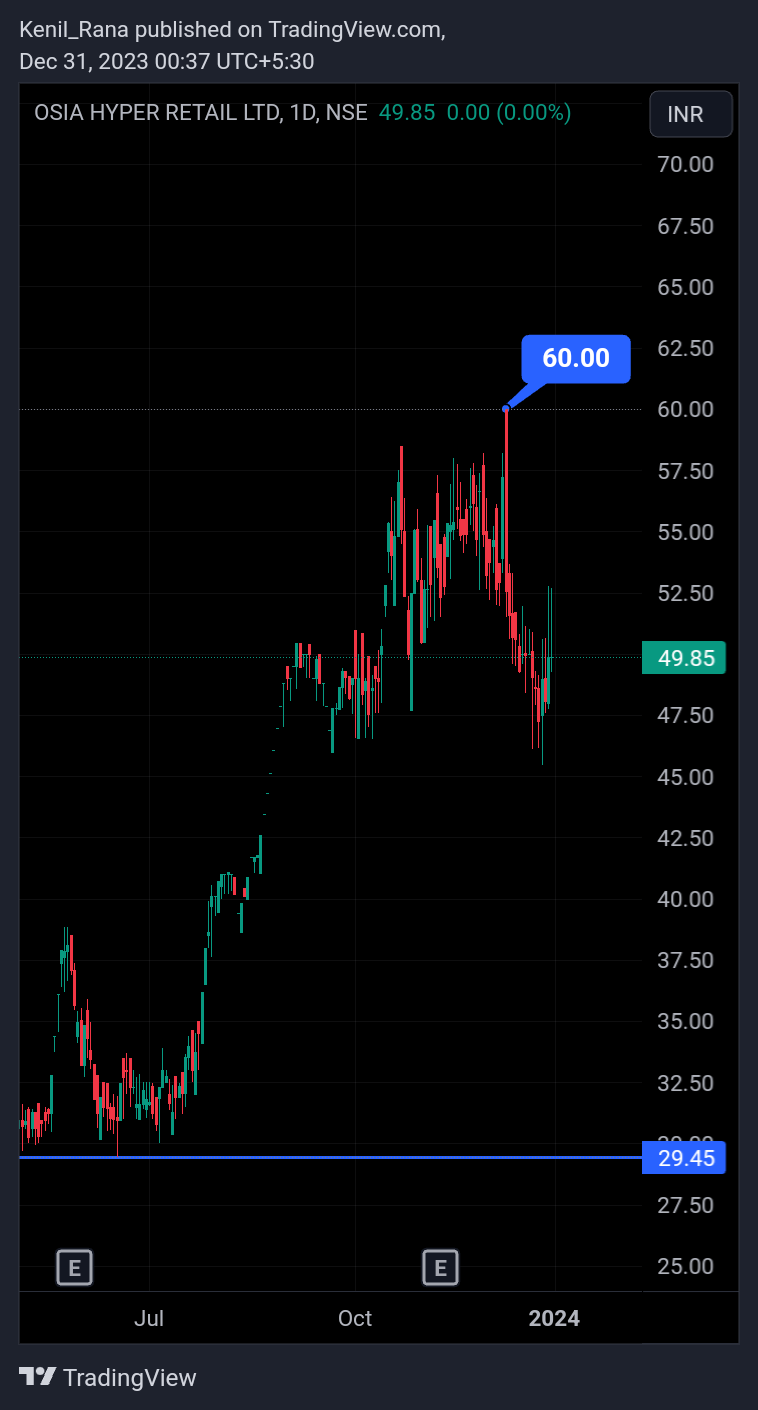
Task: Click the 52.50 price axis label
Action: pos(685,593)
